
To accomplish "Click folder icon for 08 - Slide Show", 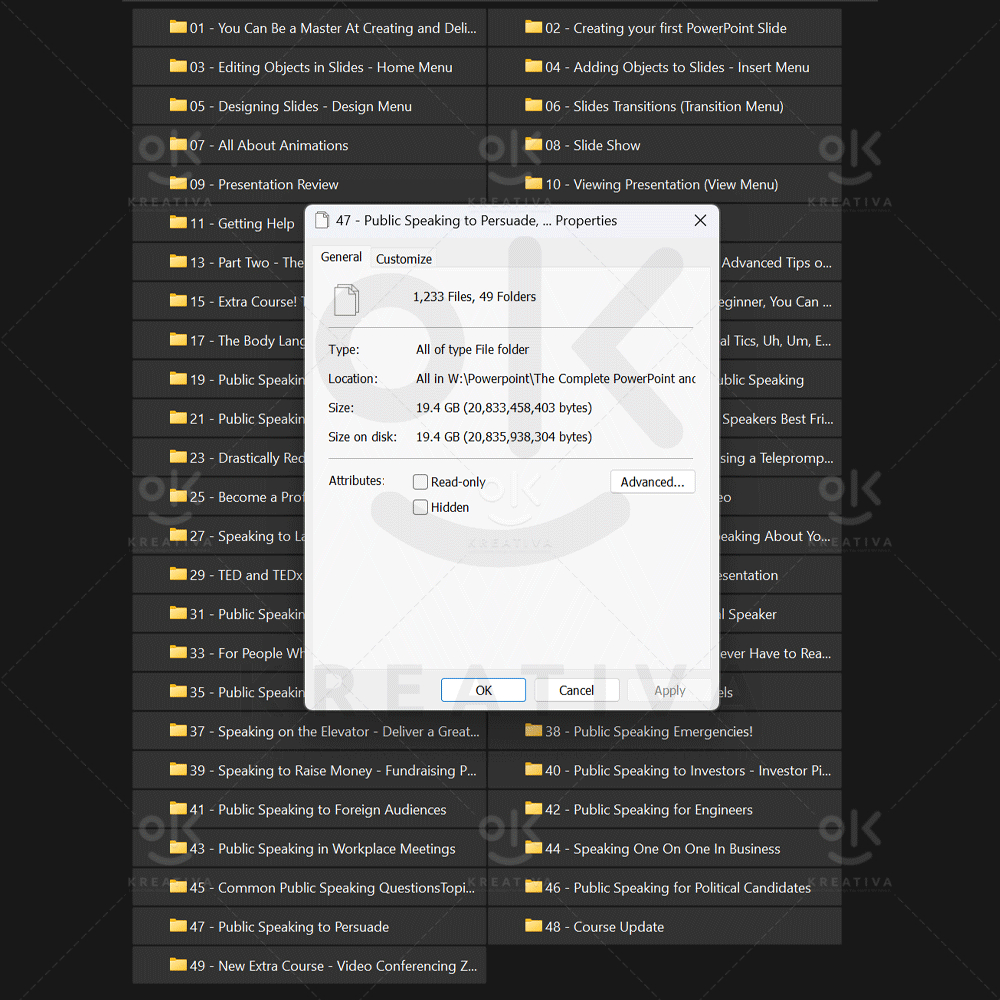I will [x=534, y=145].
